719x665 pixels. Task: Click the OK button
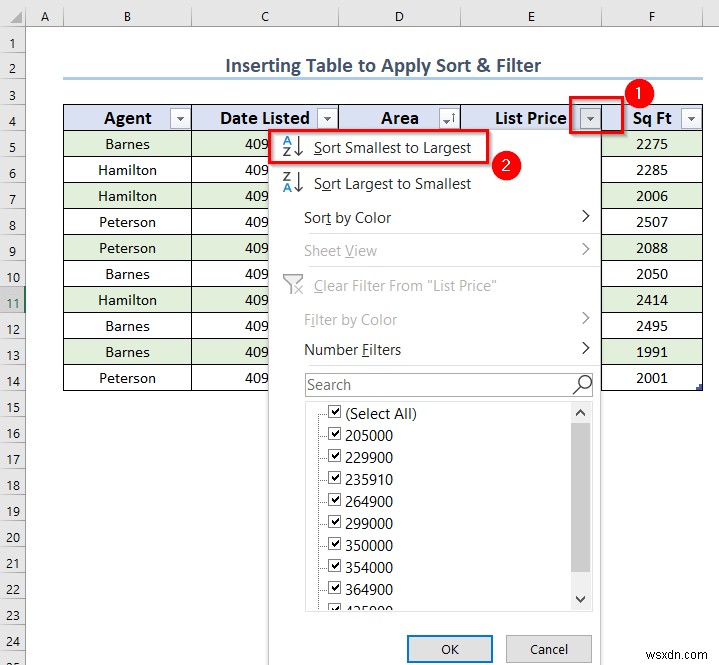(x=450, y=649)
